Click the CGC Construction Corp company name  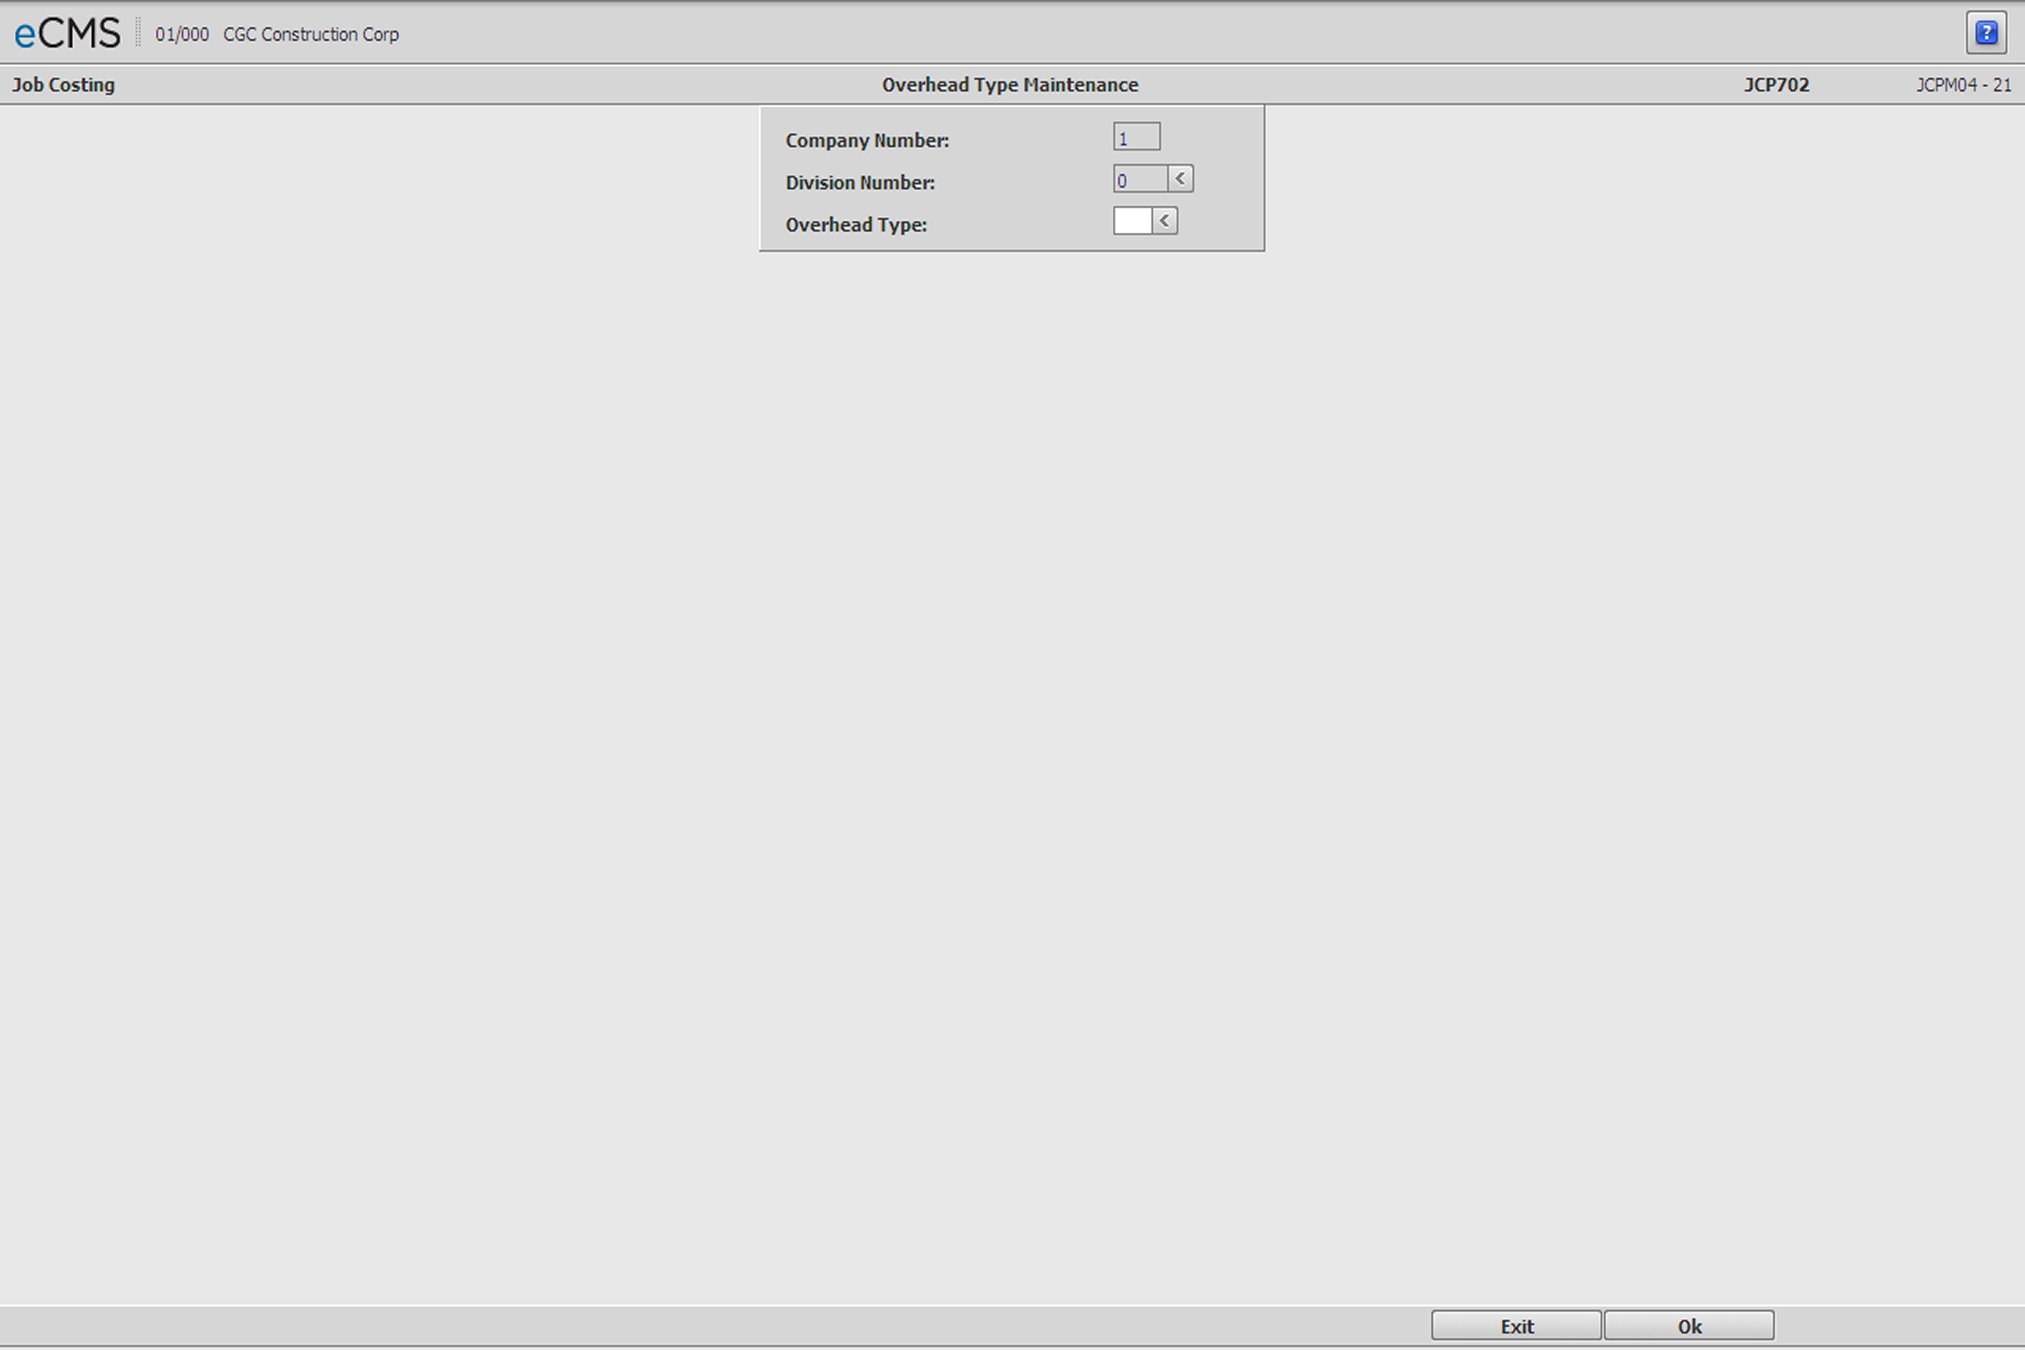tap(311, 34)
